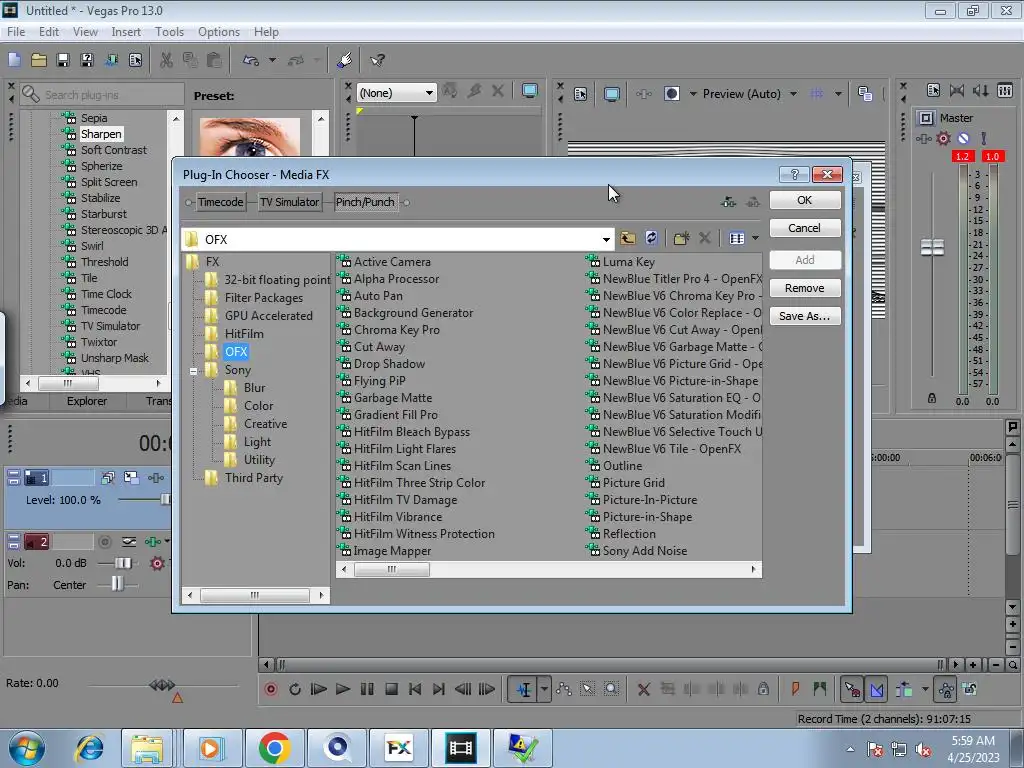Click the eye preset thumbnail
The height and width of the screenshot is (768, 1024).
click(x=250, y=136)
